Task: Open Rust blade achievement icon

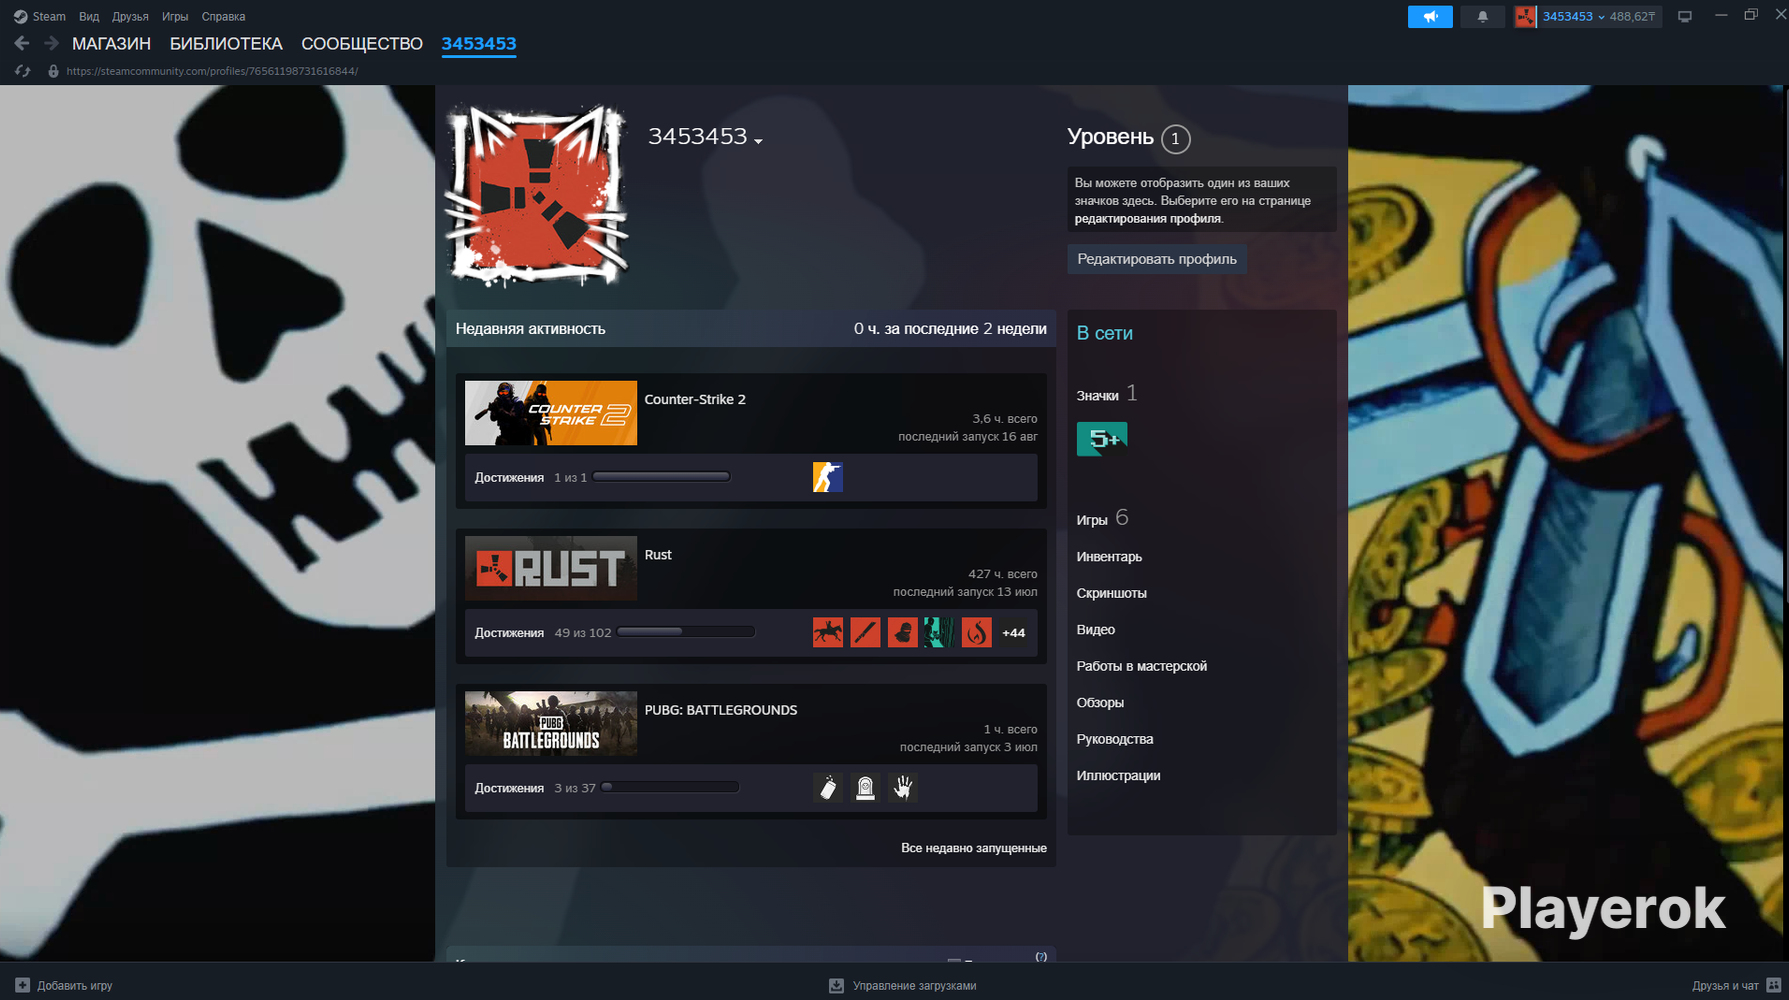Action: (x=865, y=632)
